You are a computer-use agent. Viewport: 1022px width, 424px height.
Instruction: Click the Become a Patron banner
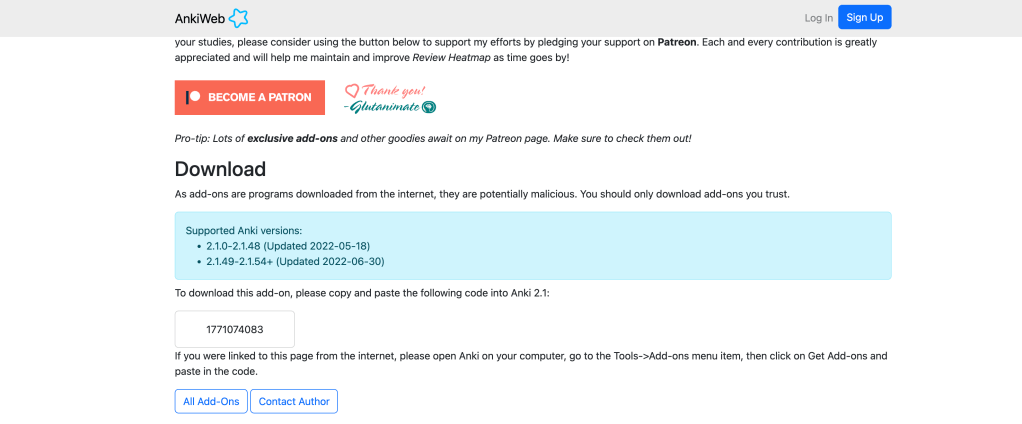(250, 97)
